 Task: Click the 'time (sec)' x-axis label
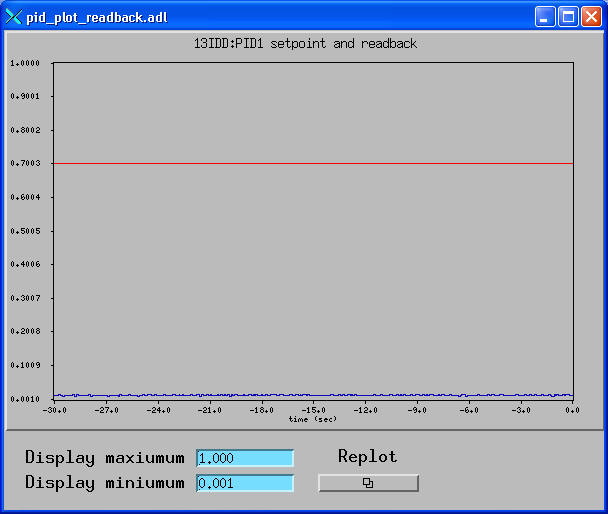(x=313, y=419)
